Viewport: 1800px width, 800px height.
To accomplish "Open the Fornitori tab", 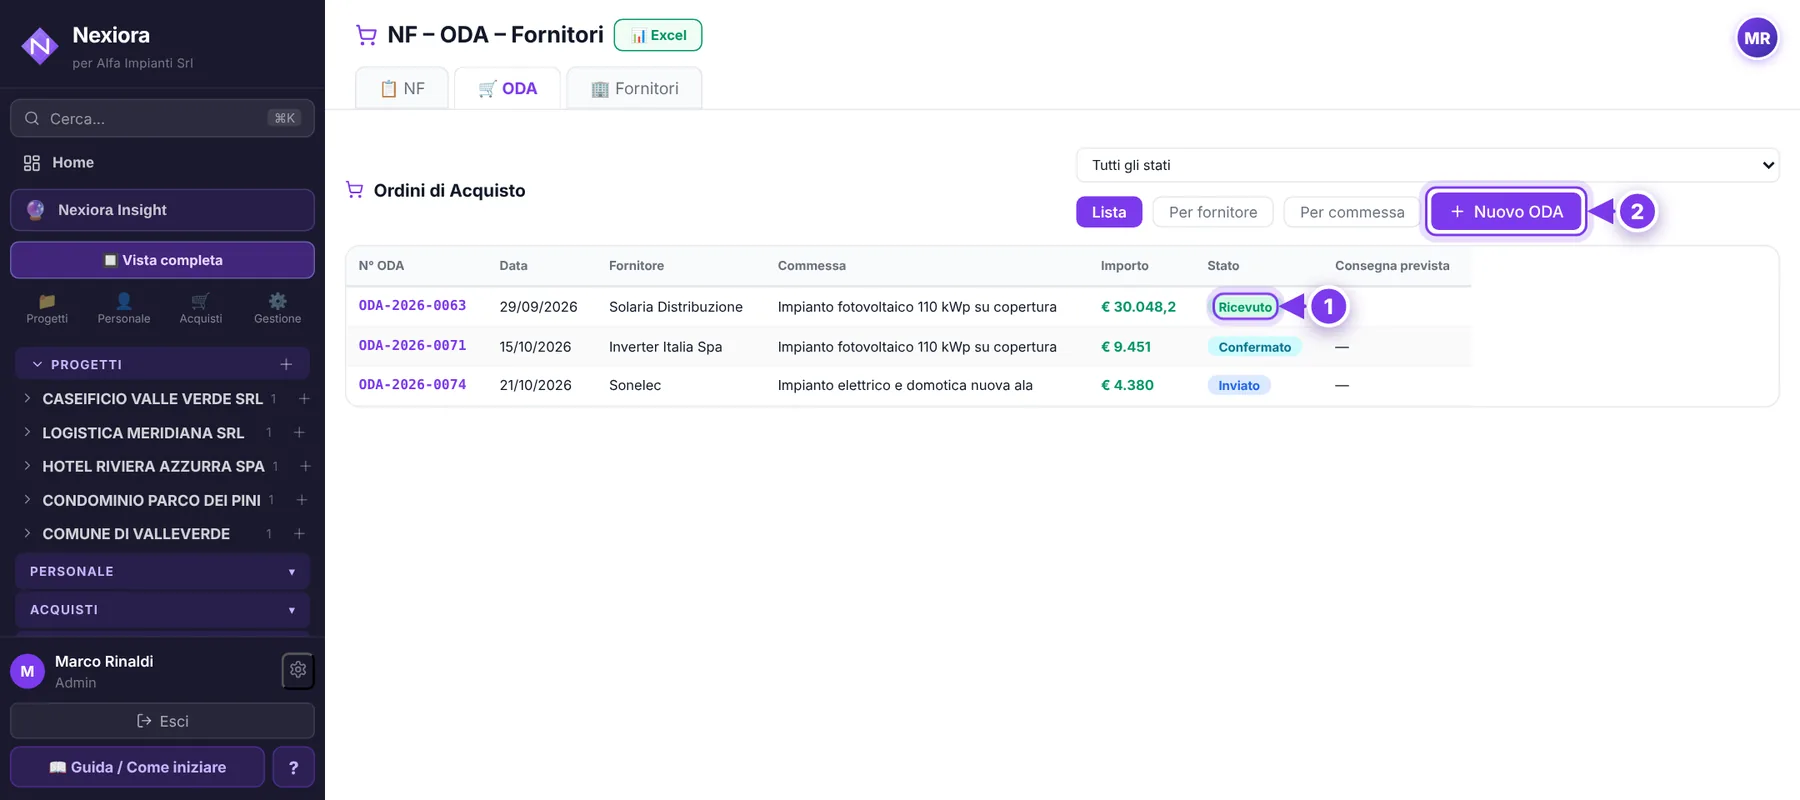I will (634, 88).
